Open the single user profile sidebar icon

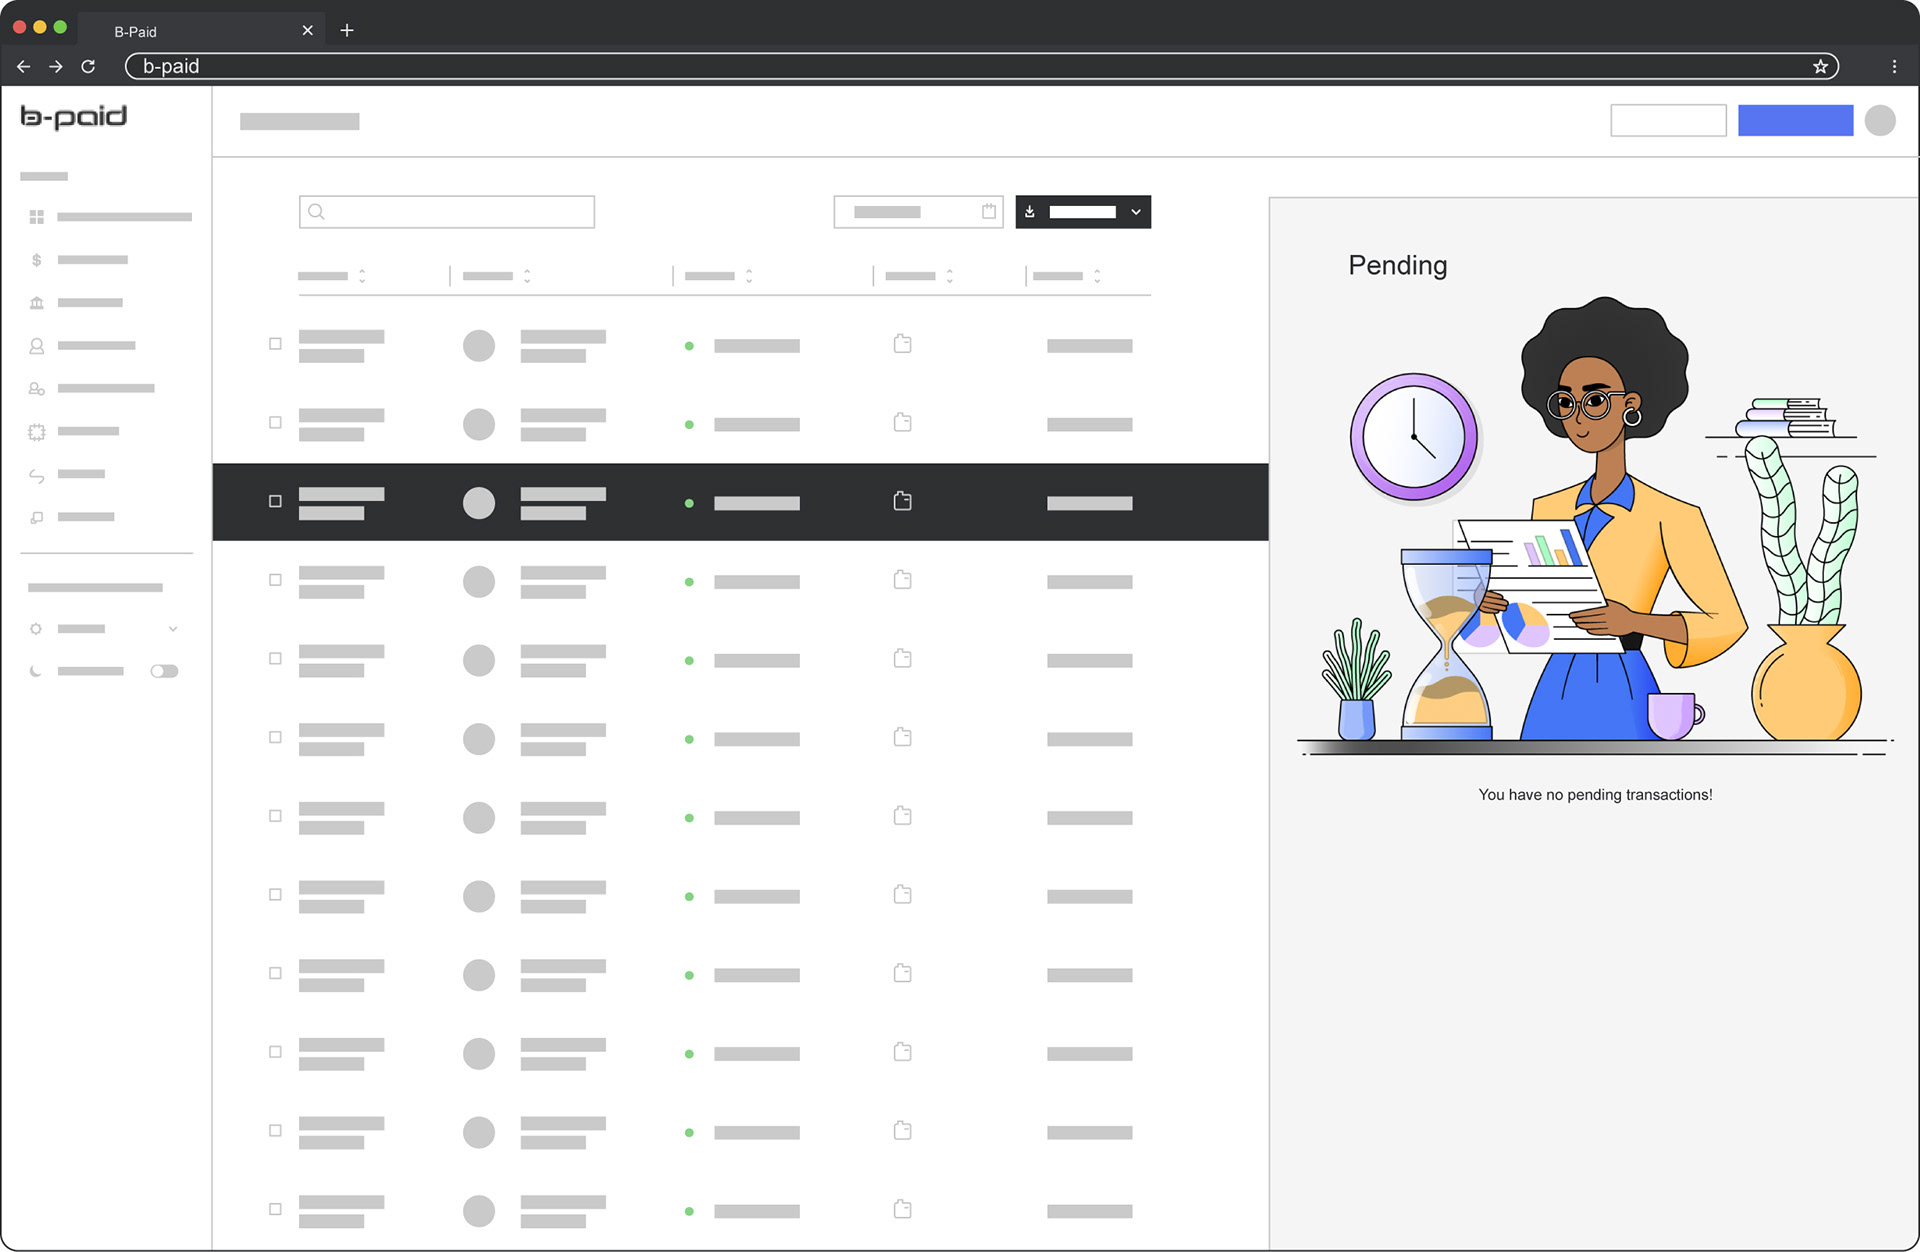tap(37, 346)
